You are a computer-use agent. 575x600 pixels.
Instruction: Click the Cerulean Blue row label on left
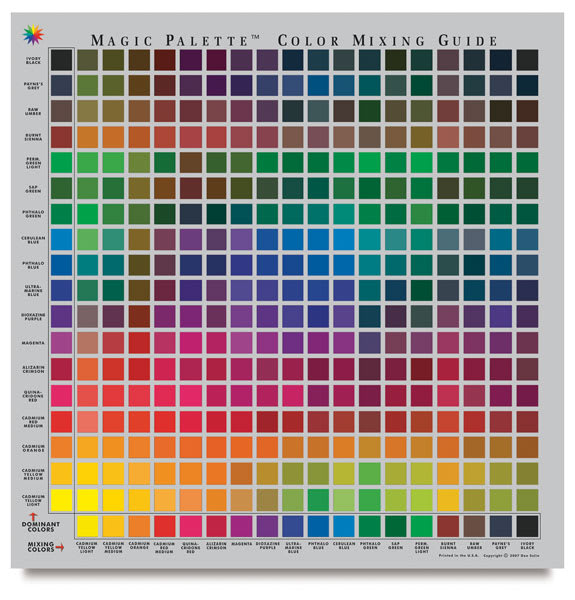click(33, 240)
